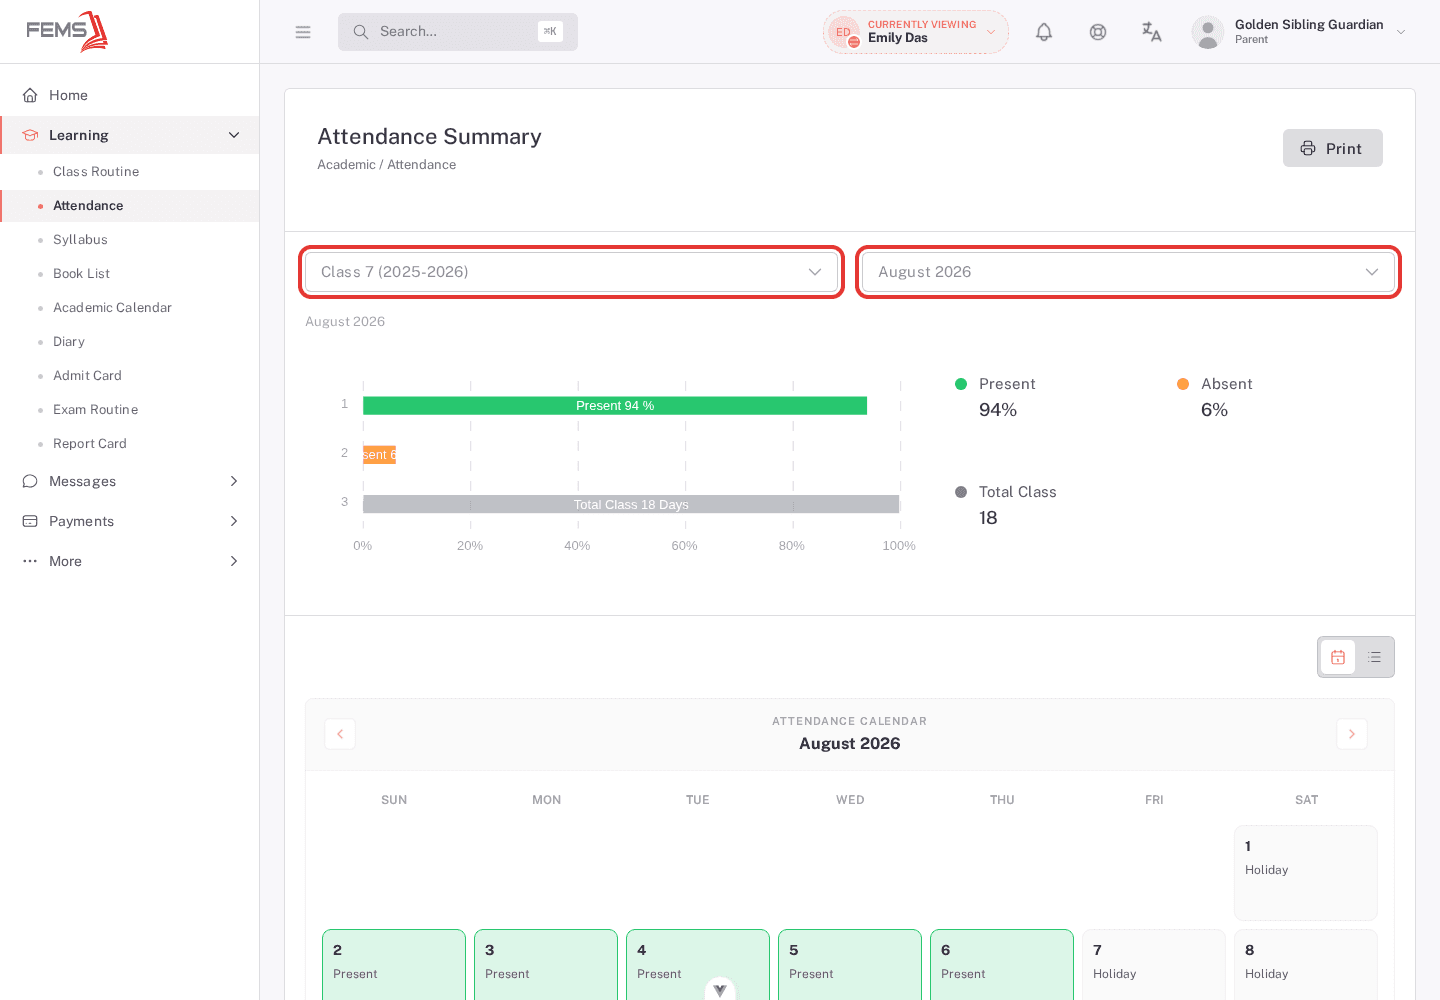Switch to list view

[x=1375, y=657]
